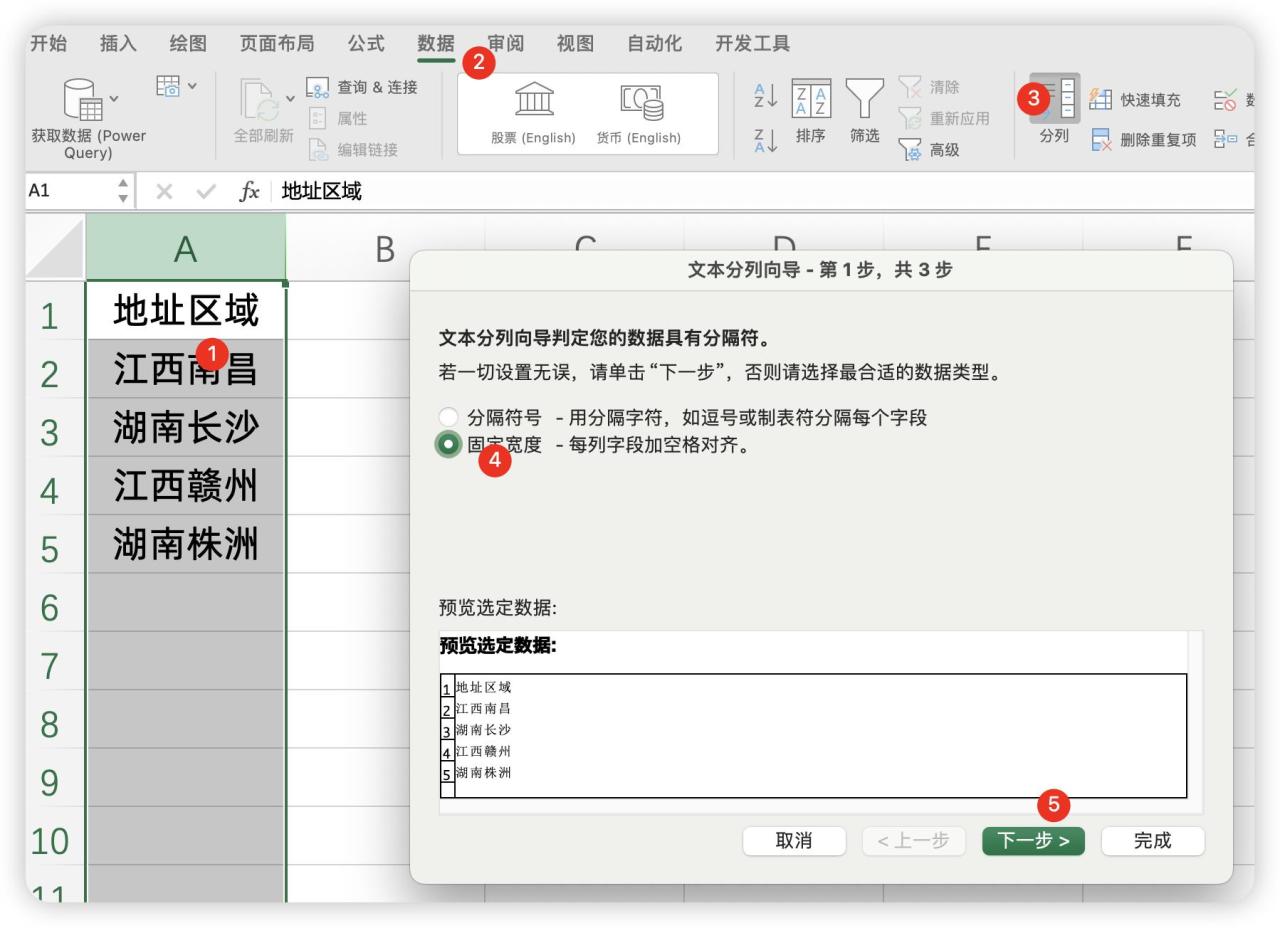This screenshot has height=928, width=1280.
Task: Open 高级 advanced filter
Action: click(927, 151)
